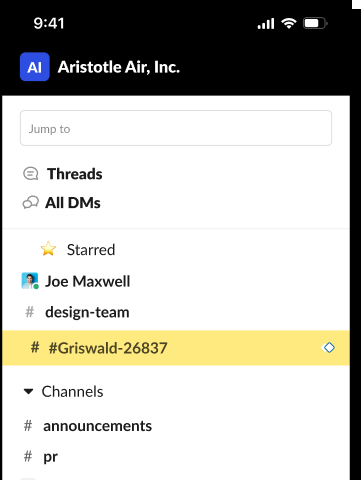Image resolution: width=362 pixels, height=480 pixels.
Task: Open the design-team channel
Action: point(87,313)
